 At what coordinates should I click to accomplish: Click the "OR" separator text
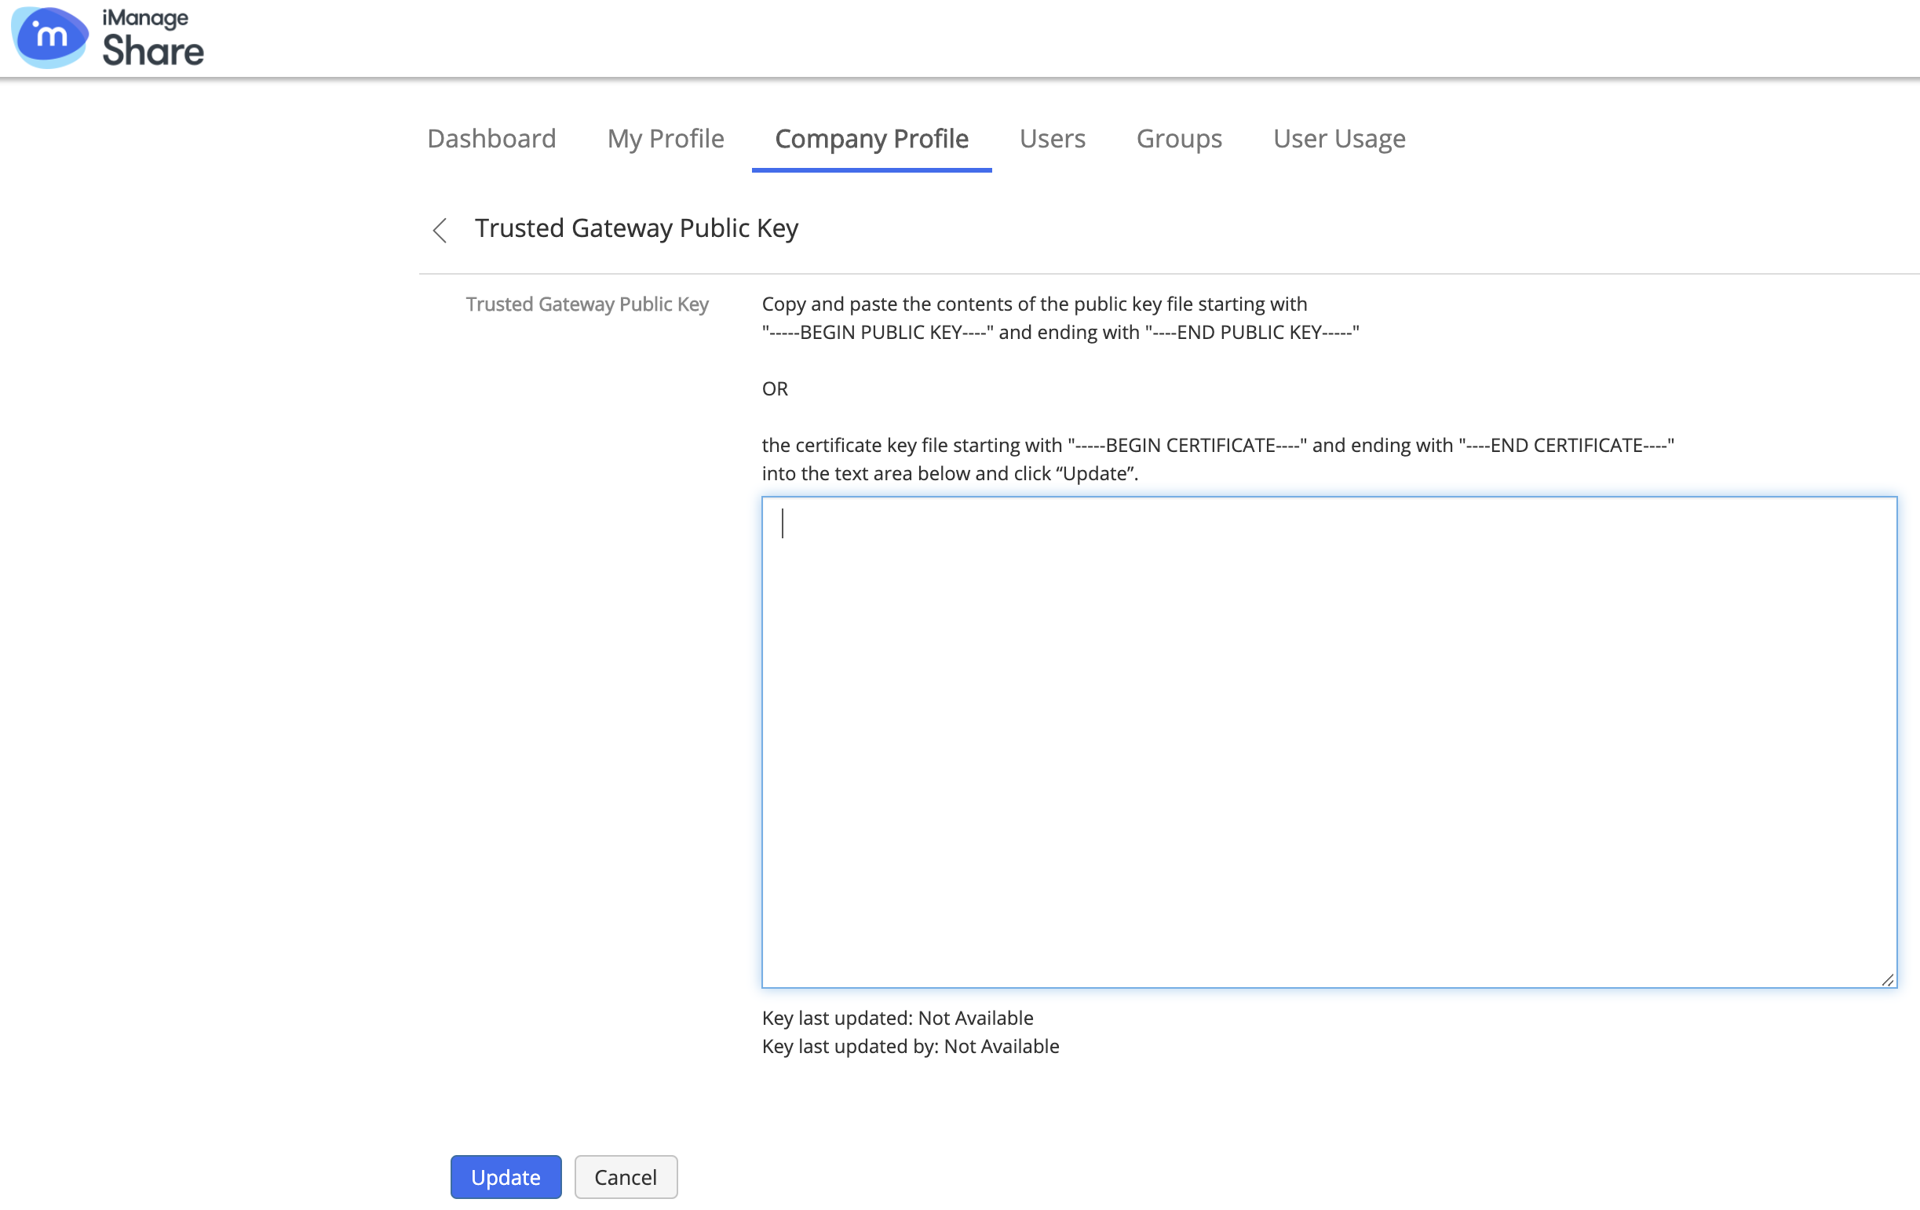pos(775,389)
